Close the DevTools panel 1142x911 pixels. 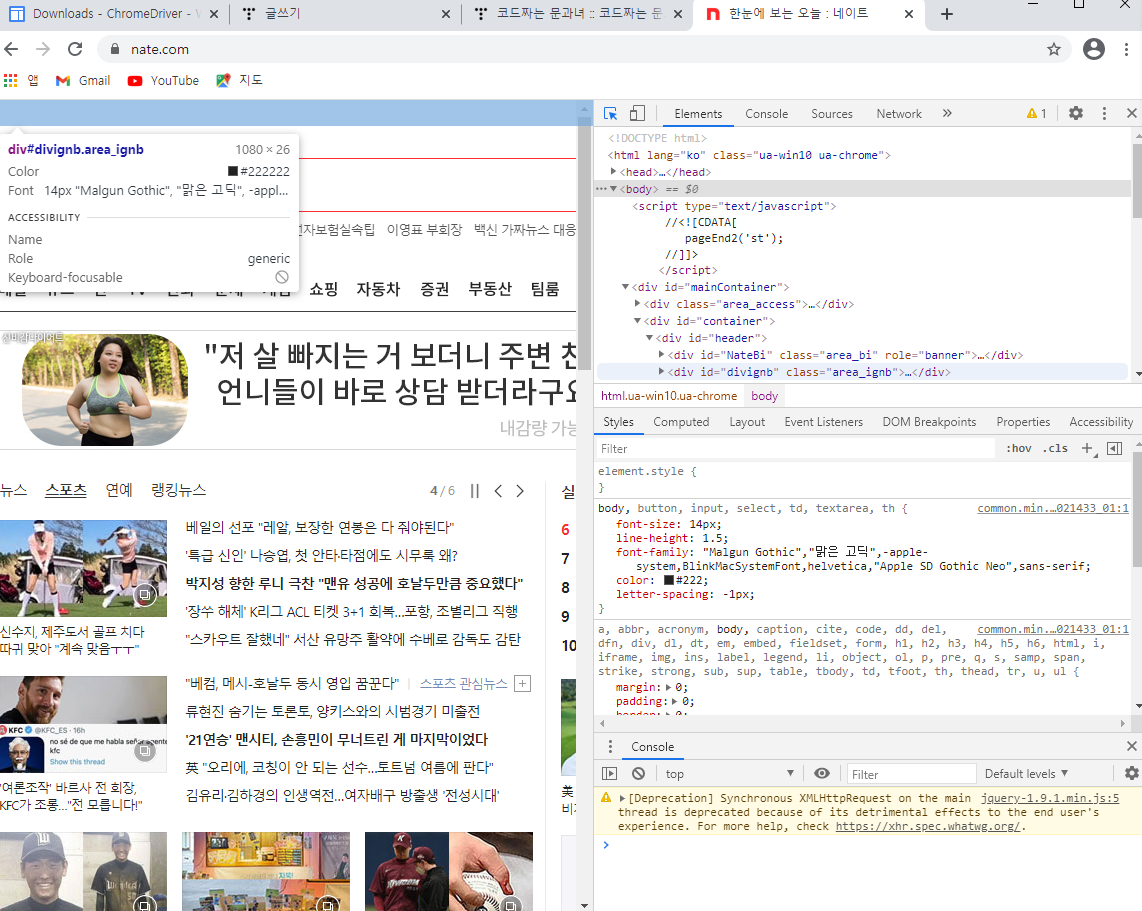[1131, 114]
